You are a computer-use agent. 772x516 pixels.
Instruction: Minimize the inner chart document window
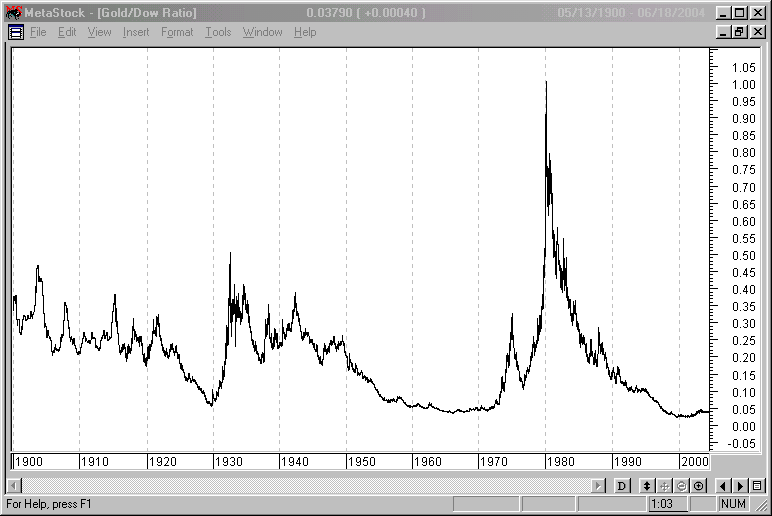[x=723, y=32]
